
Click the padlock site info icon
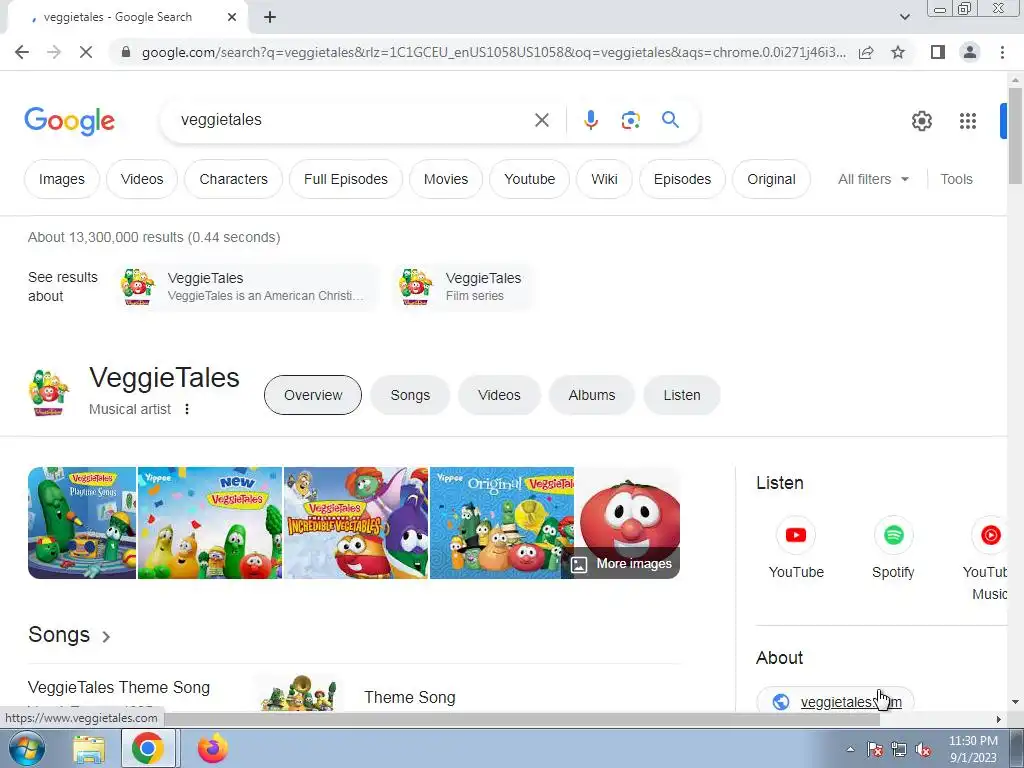point(126,52)
